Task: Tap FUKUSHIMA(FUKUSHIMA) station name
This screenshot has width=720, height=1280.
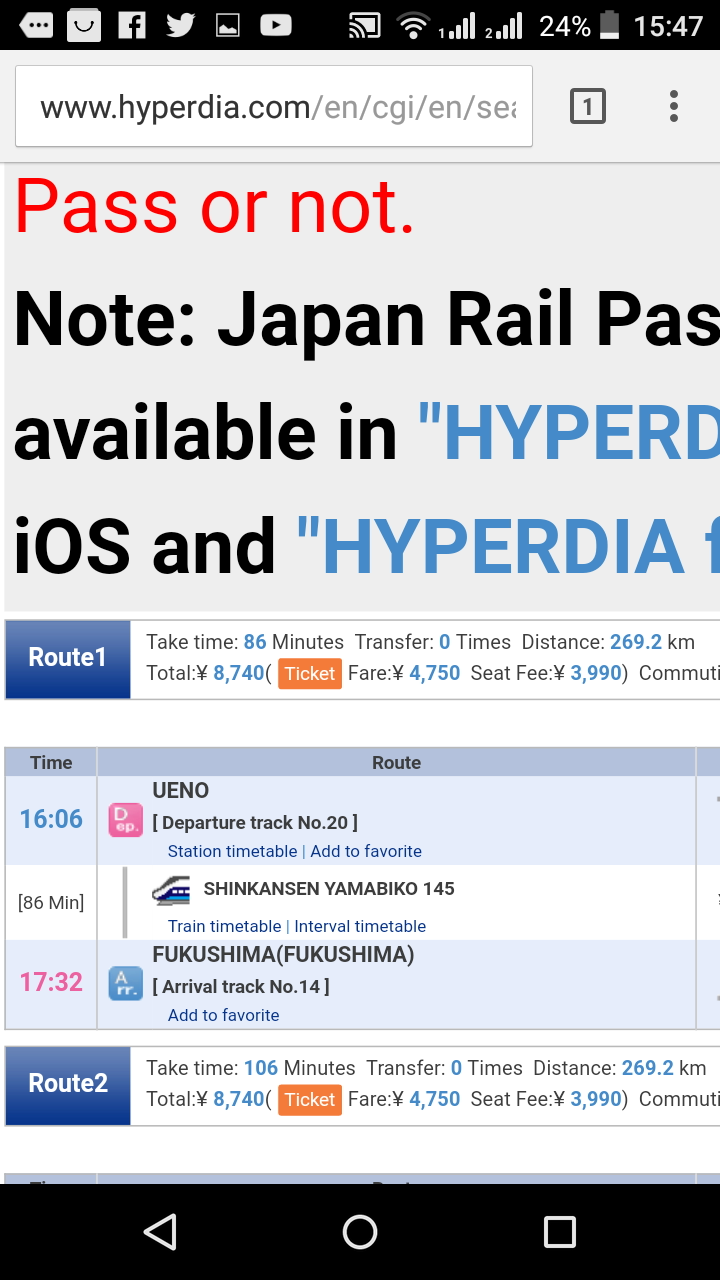Action: tap(283, 954)
